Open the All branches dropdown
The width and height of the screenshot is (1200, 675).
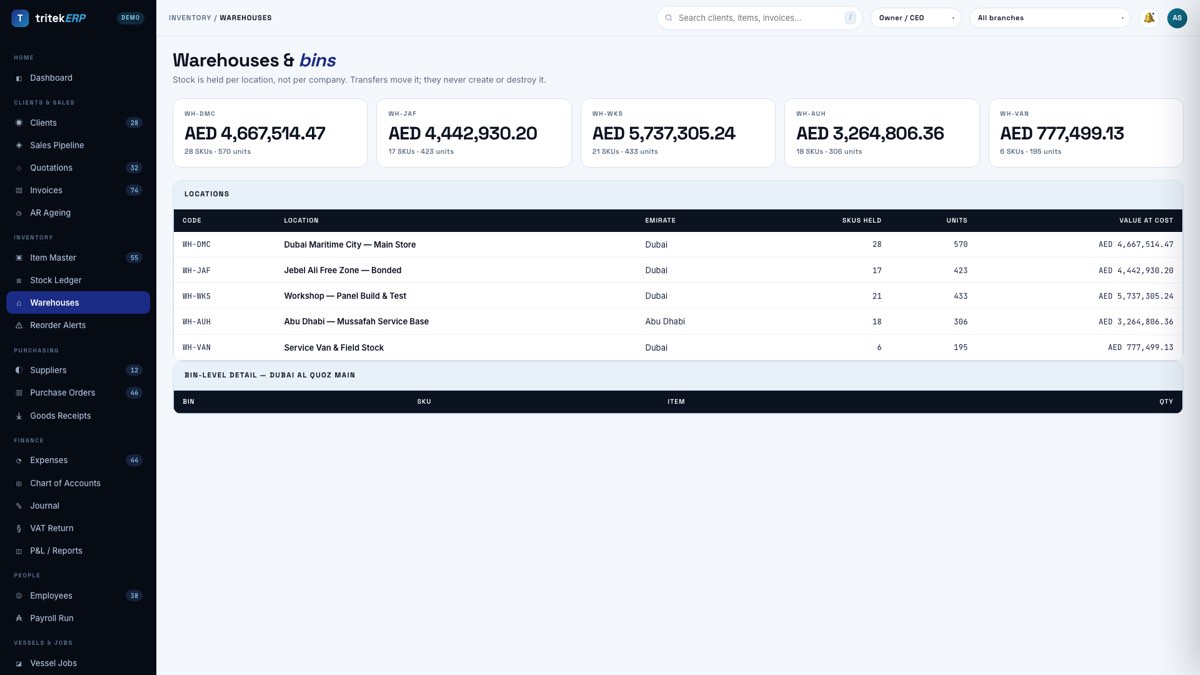(x=1050, y=18)
